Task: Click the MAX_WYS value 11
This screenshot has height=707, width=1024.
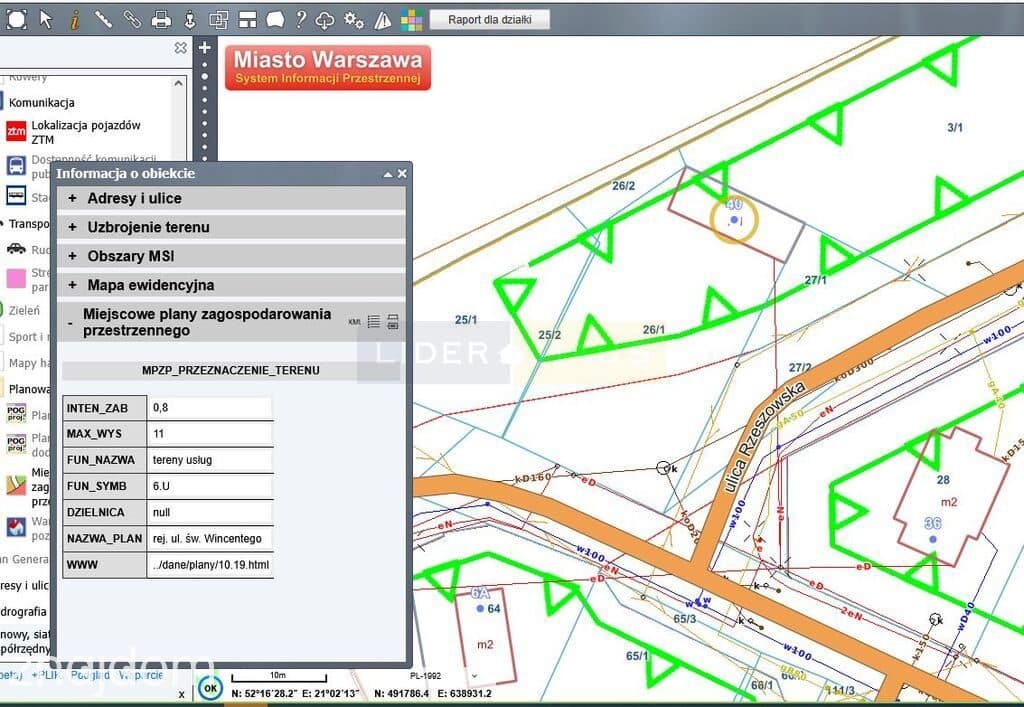Action: pyautogui.click(x=210, y=433)
